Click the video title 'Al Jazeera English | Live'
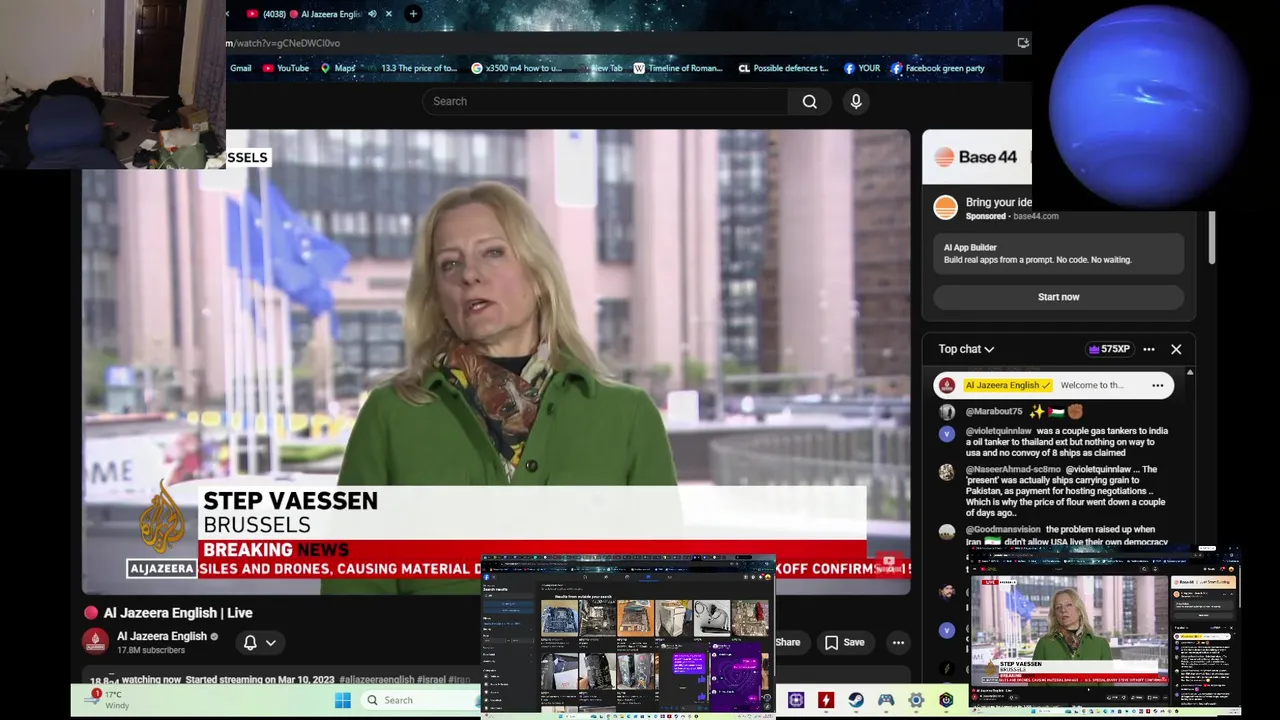Image resolution: width=1280 pixels, height=720 pixels. (178, 613)
